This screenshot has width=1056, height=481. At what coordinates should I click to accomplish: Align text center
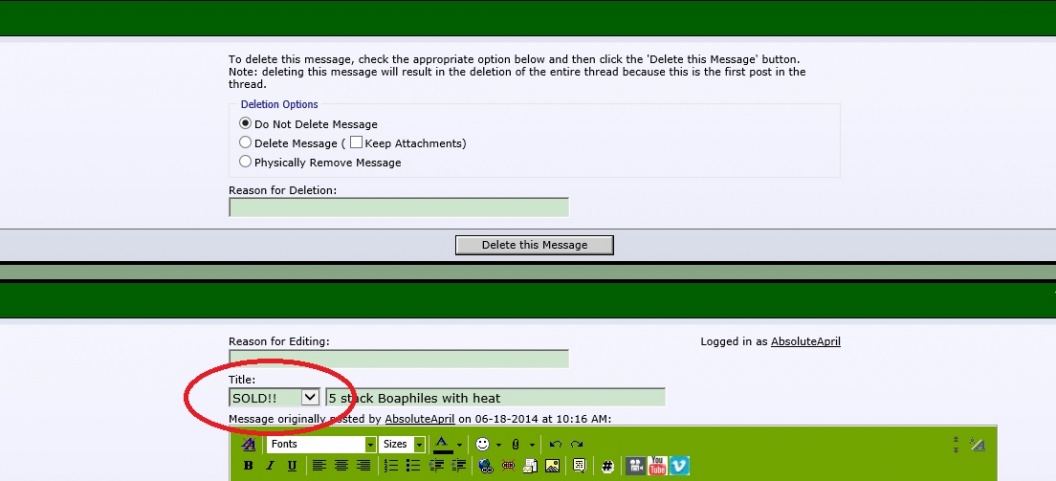(341, 466)
